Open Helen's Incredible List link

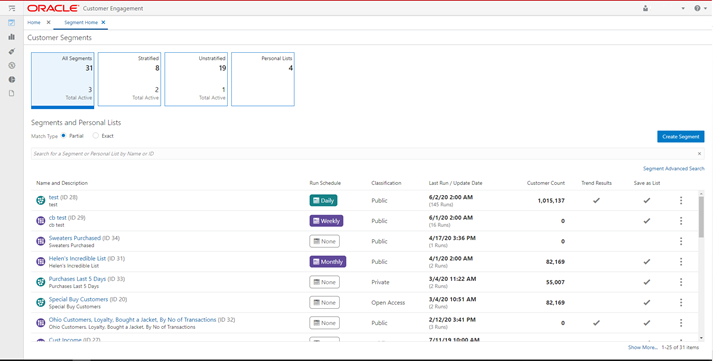click(x=77, y=258)
